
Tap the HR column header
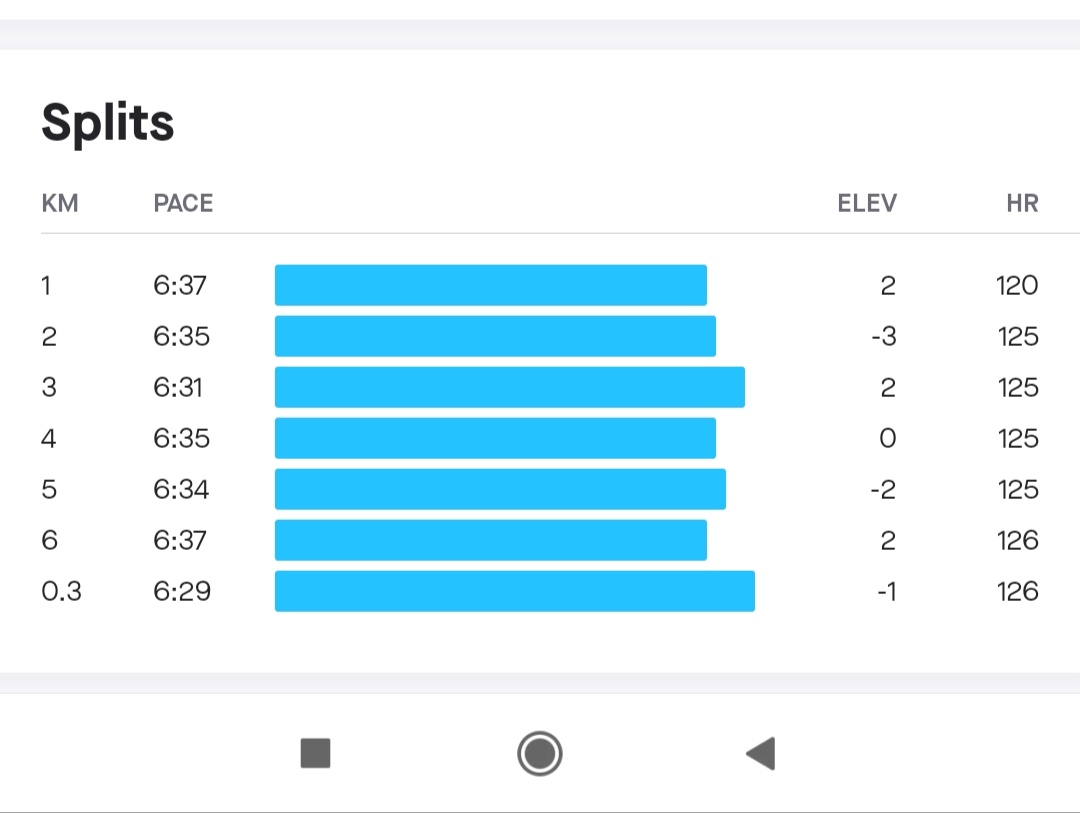coord(1022,203)
